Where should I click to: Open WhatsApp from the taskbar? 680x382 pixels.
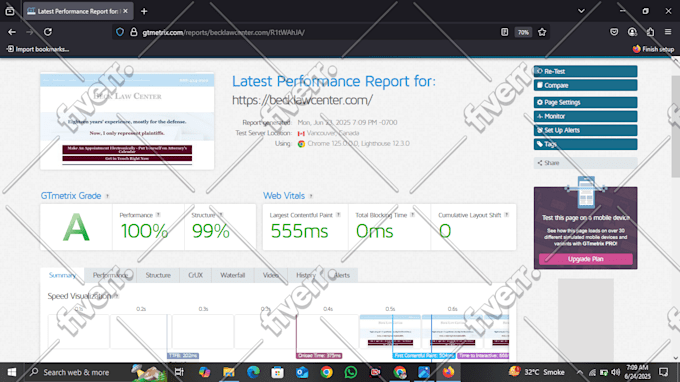point(350,372)
